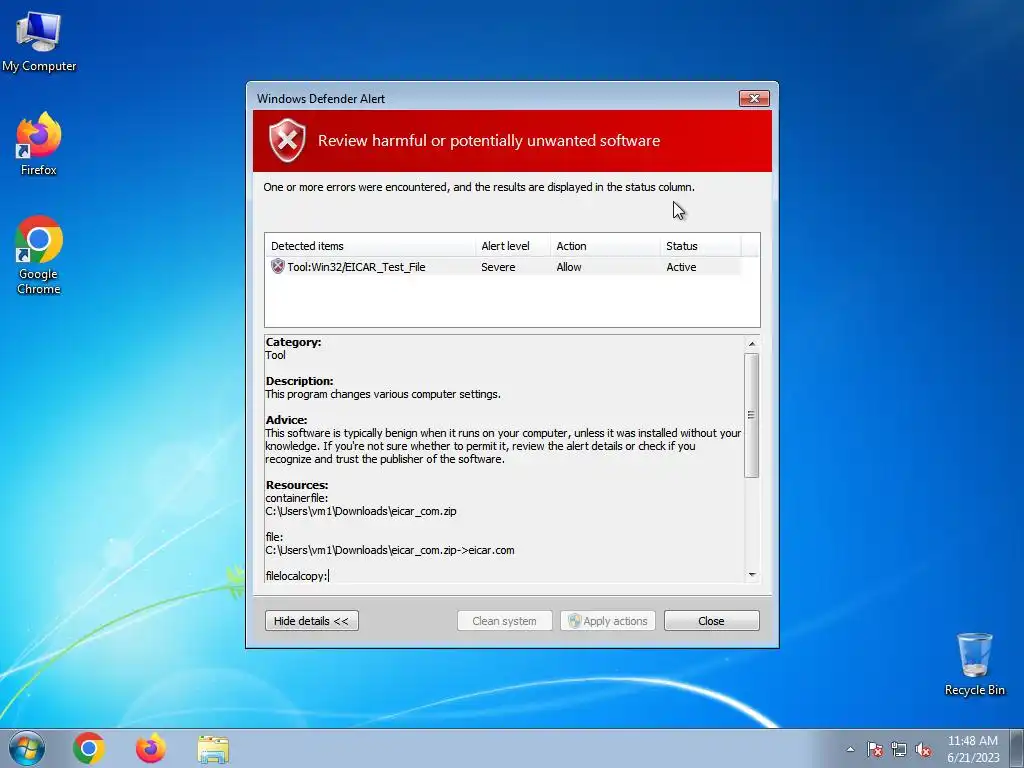This screenshot has height=768, width=1024.
Task: Open the Action Center flag tray icon
Action: click(874, 749)
